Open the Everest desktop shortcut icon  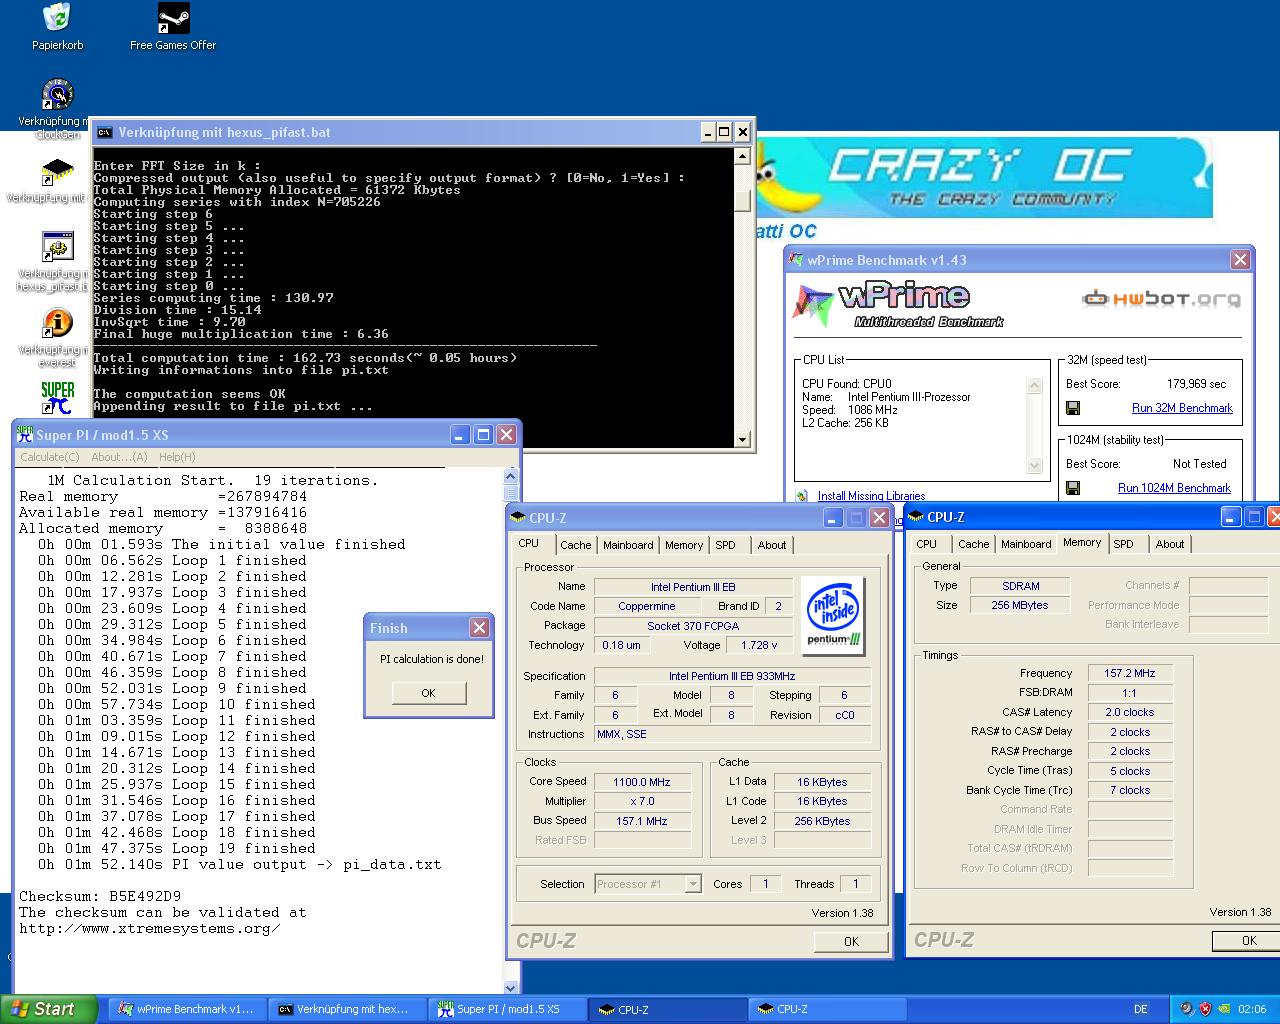coord(57,325)
